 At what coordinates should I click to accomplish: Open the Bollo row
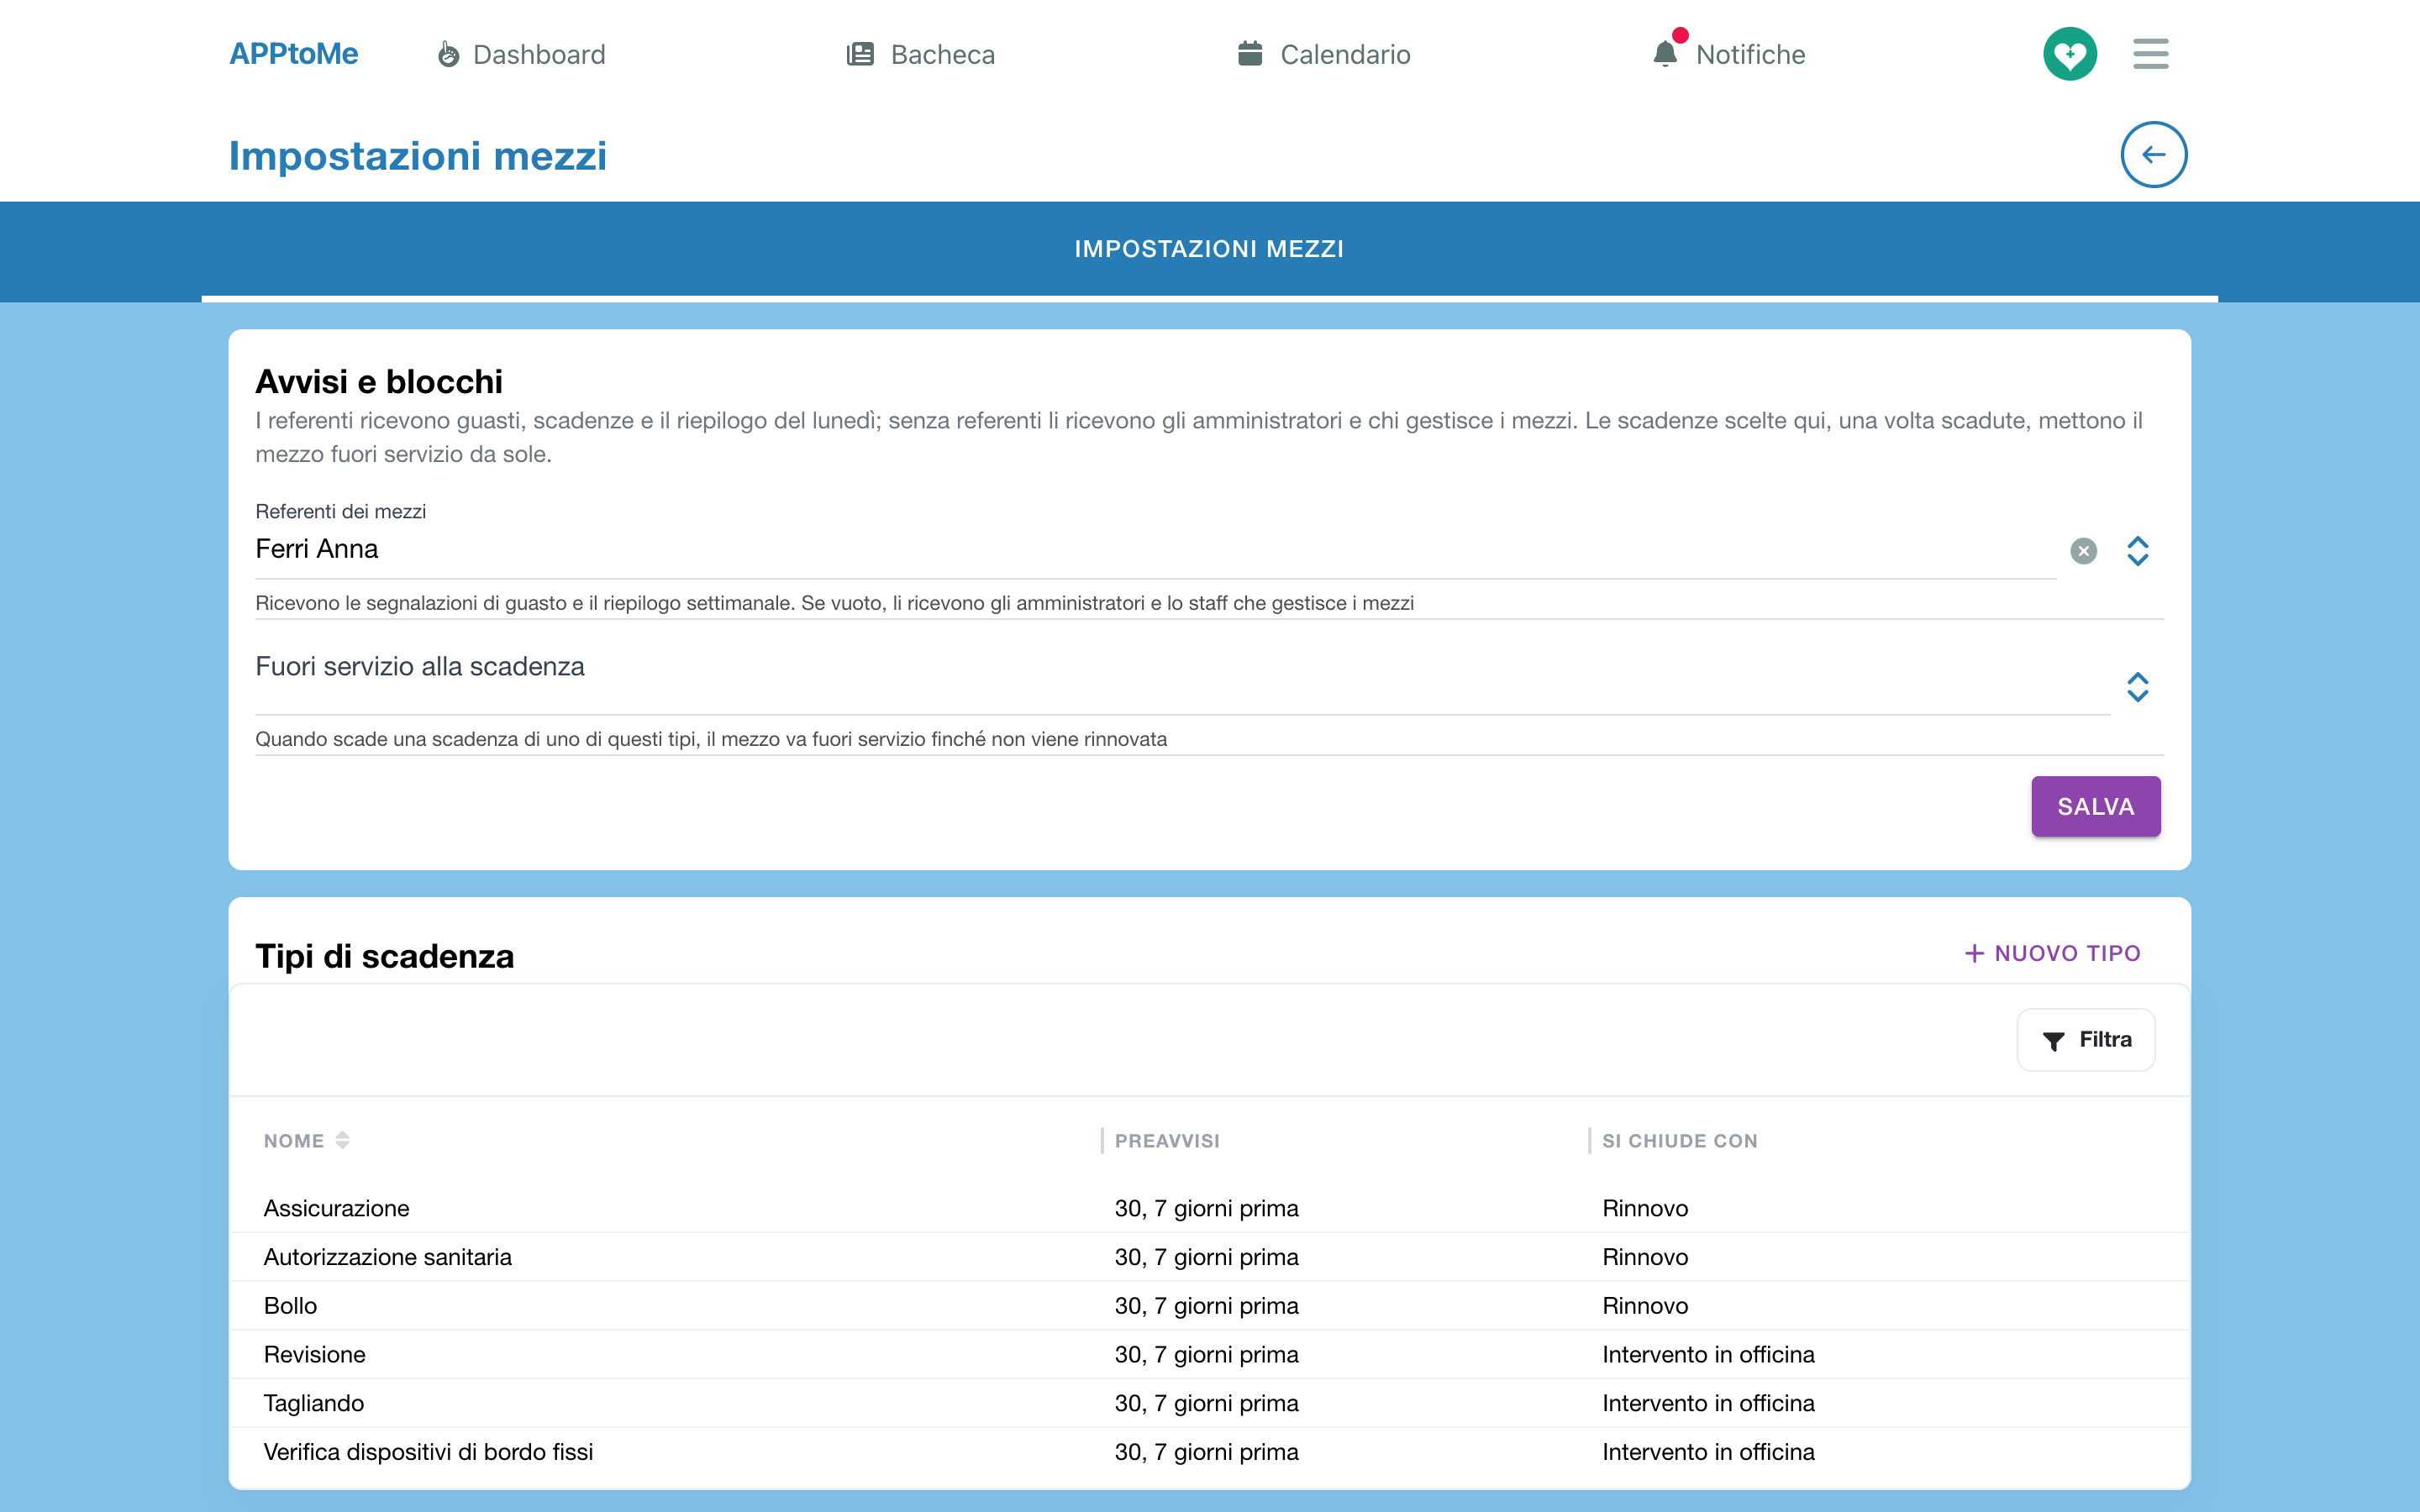tap(1209, 1306)
